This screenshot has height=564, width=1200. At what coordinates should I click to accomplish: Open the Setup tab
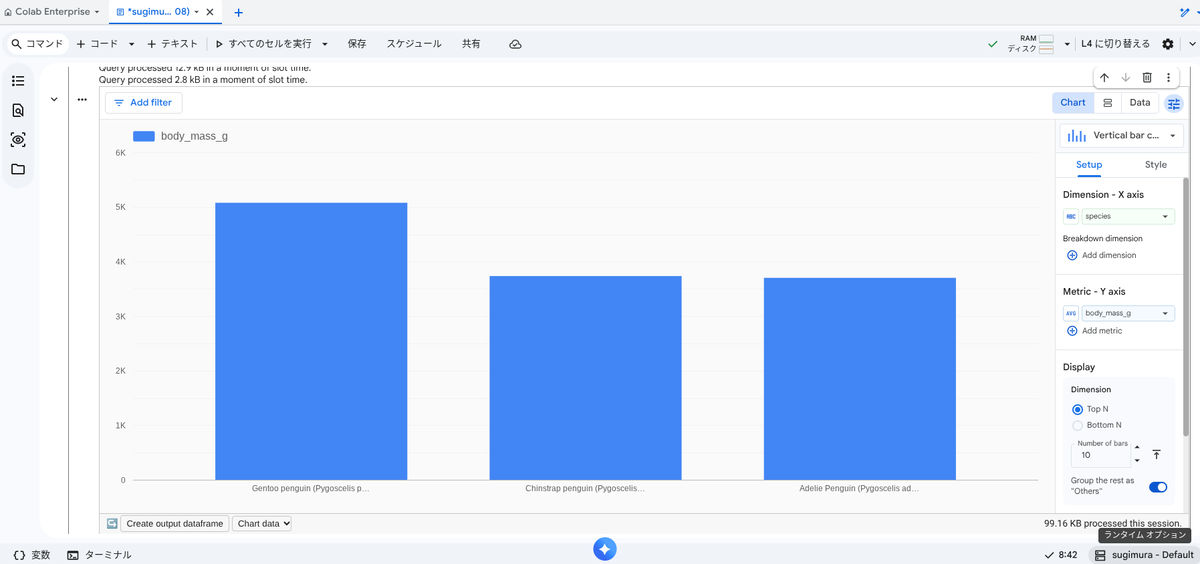pyautogui.click(x=1089, y=165)
